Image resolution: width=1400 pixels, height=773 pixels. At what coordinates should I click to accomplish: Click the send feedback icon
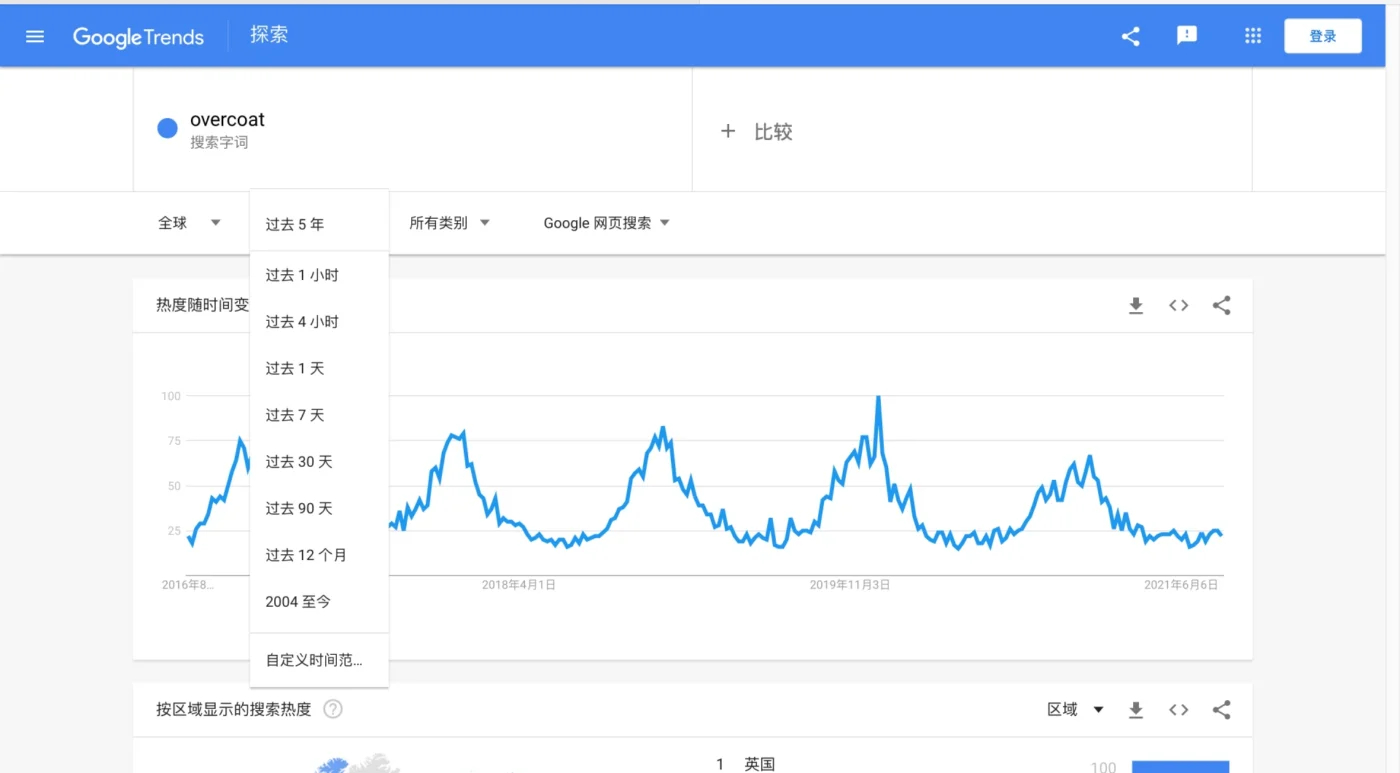point(1187,36)
